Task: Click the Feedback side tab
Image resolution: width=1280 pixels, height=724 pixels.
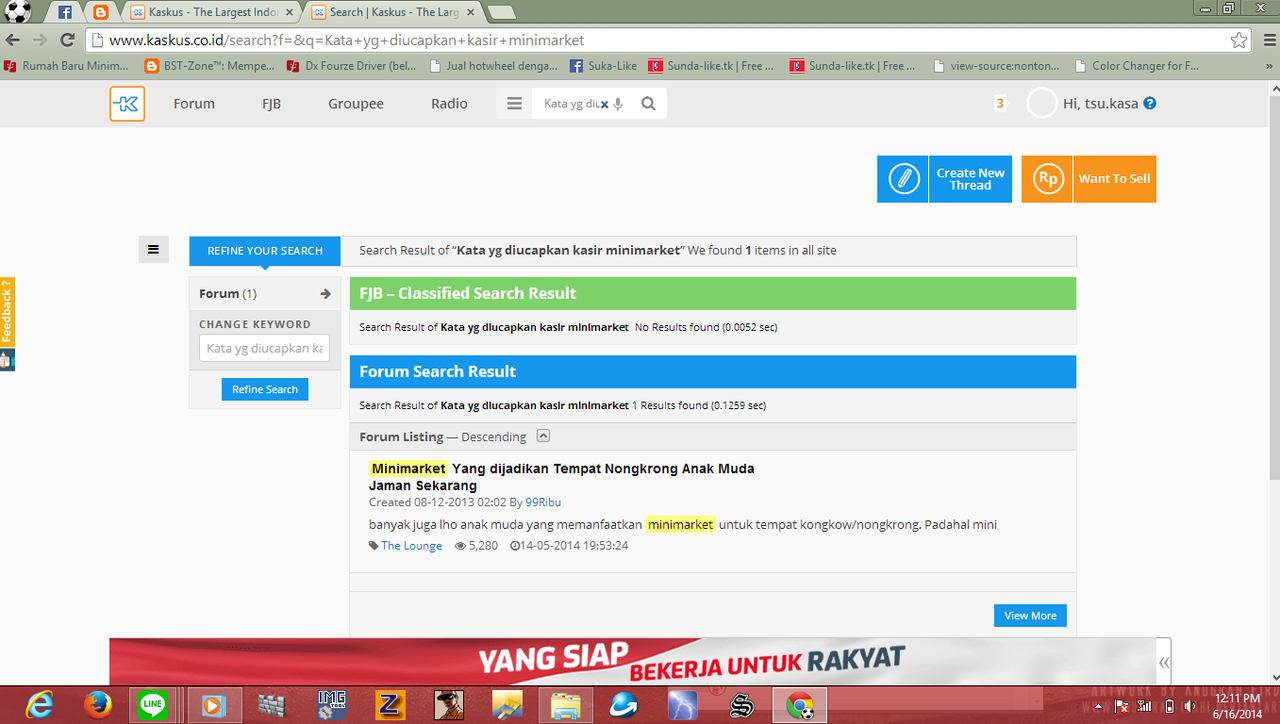Action: 7,312
